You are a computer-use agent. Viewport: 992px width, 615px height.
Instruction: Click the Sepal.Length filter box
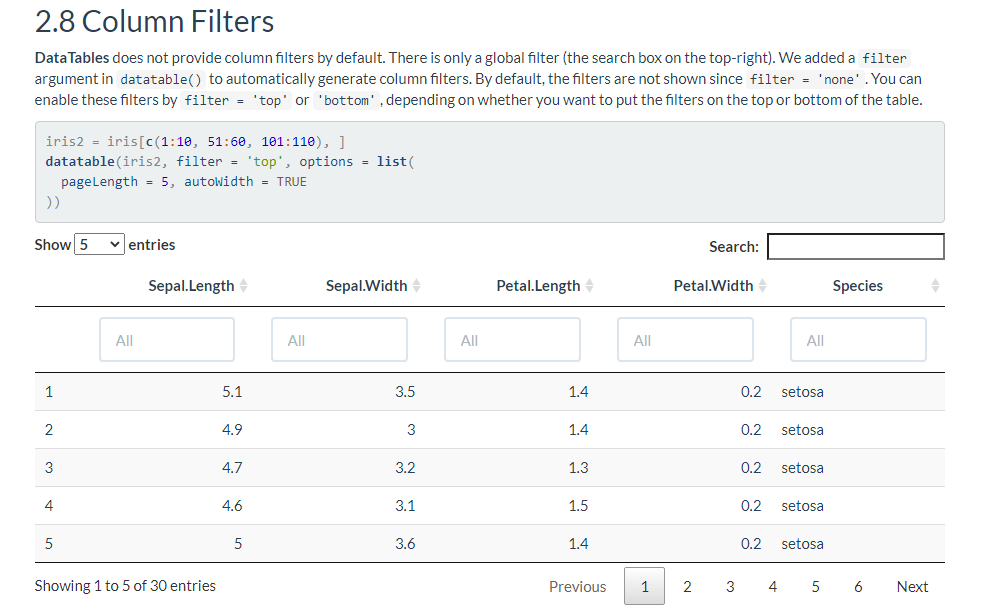[x=167, y=340]
